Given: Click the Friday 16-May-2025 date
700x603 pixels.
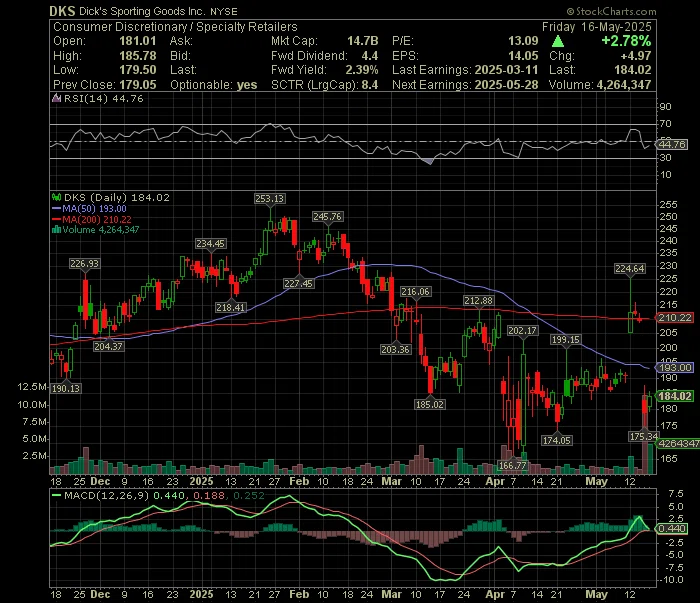Looking at the screenshot, I should point(597,27).
